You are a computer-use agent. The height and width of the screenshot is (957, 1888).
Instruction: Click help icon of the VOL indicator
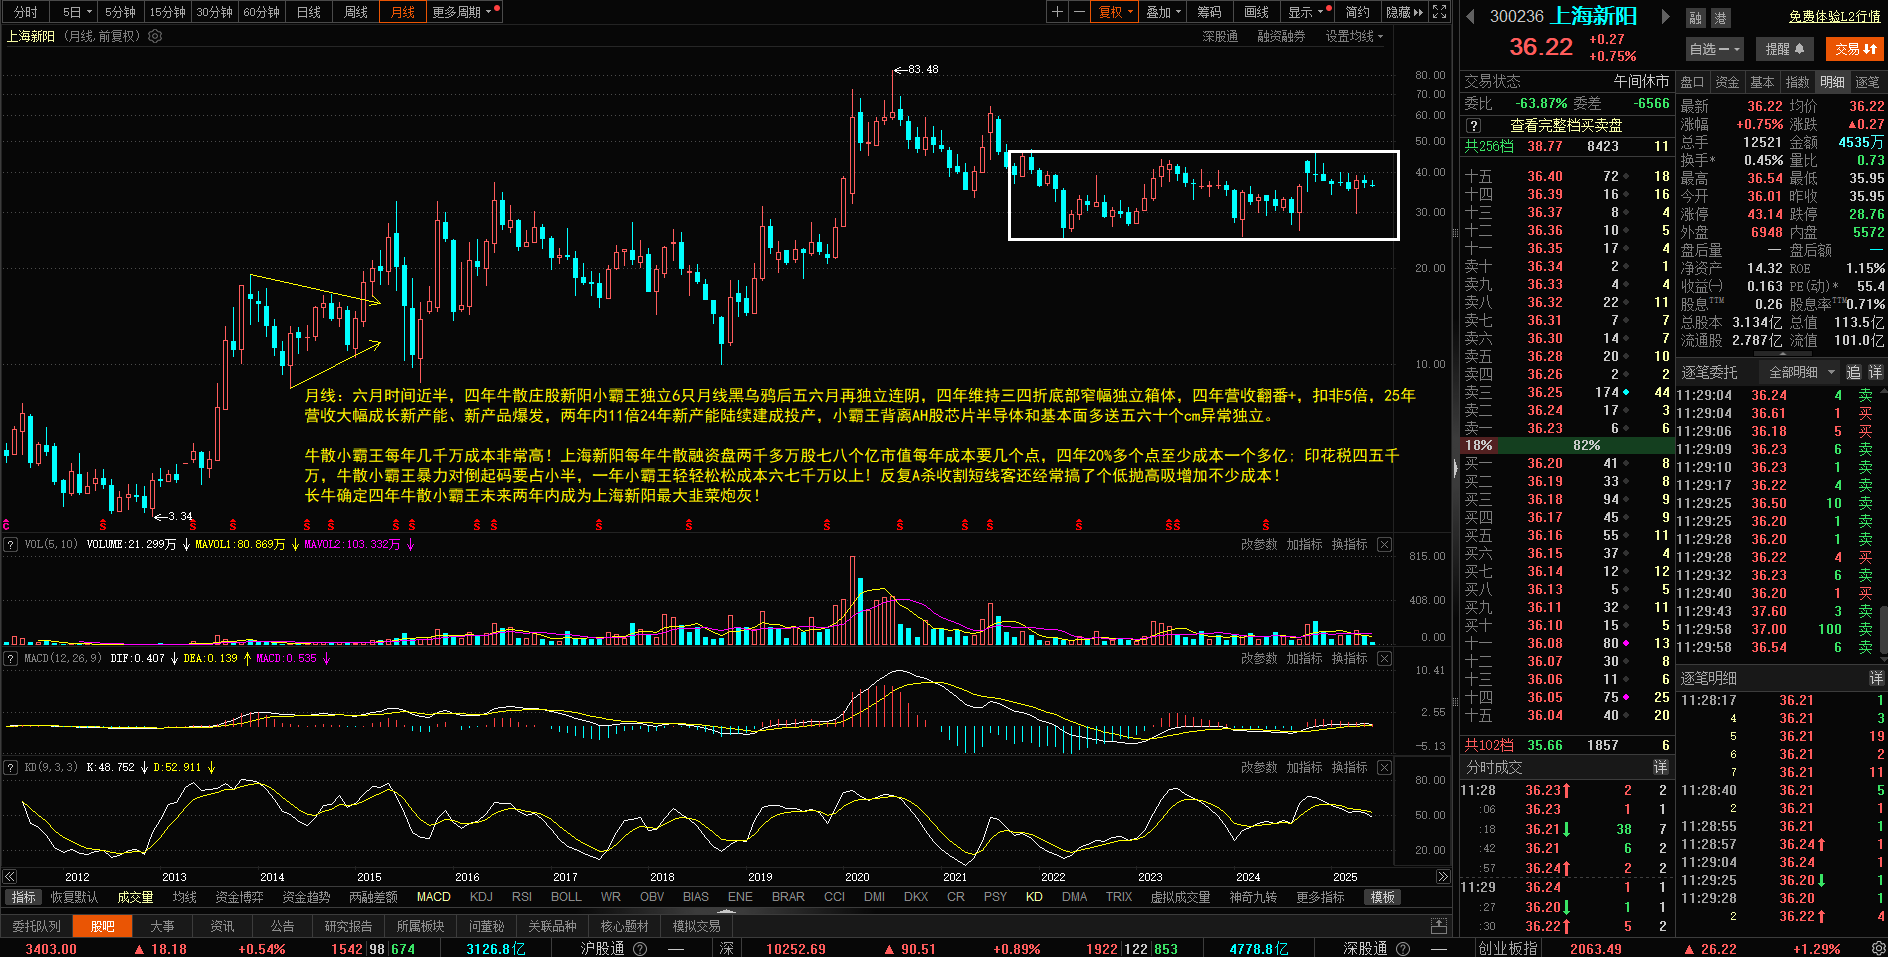tap(10, 545)
